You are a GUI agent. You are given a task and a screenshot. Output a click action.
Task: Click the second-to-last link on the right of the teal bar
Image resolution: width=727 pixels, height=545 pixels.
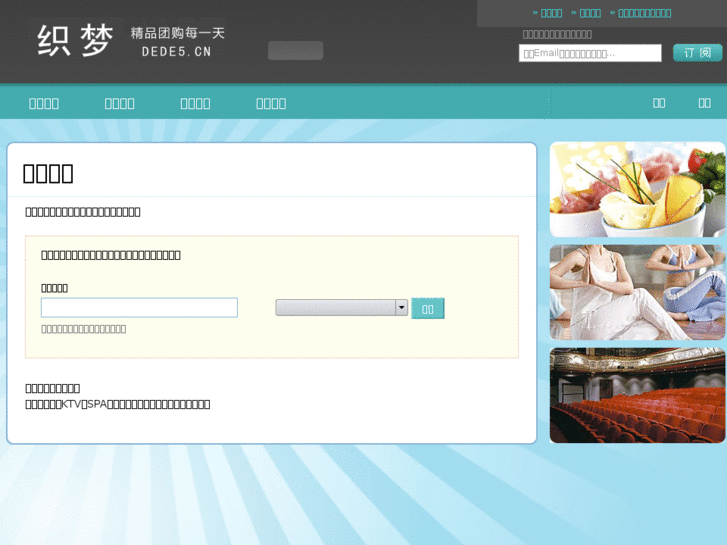(659, 103)
